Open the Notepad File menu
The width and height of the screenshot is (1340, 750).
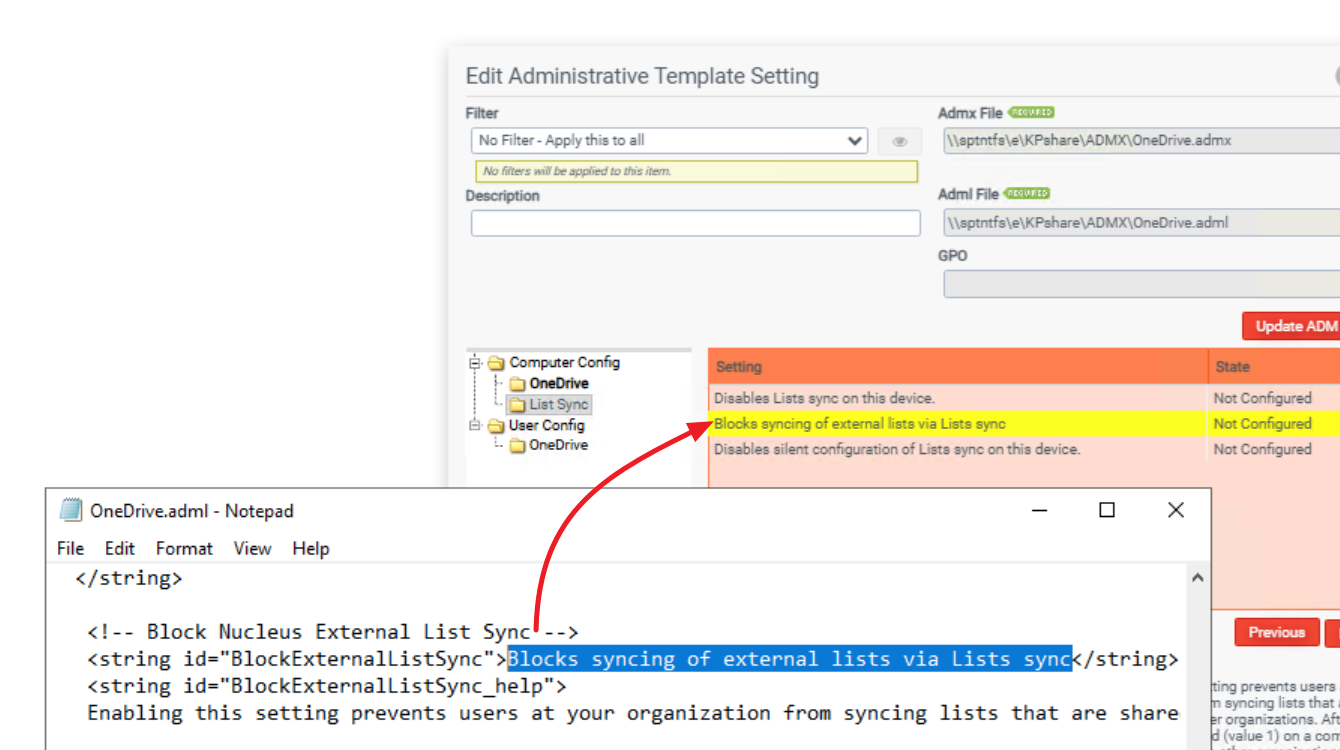coord(70,549)
